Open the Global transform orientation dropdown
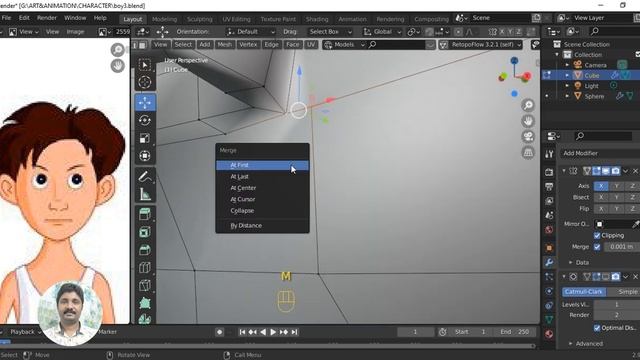 pos(383,31)
